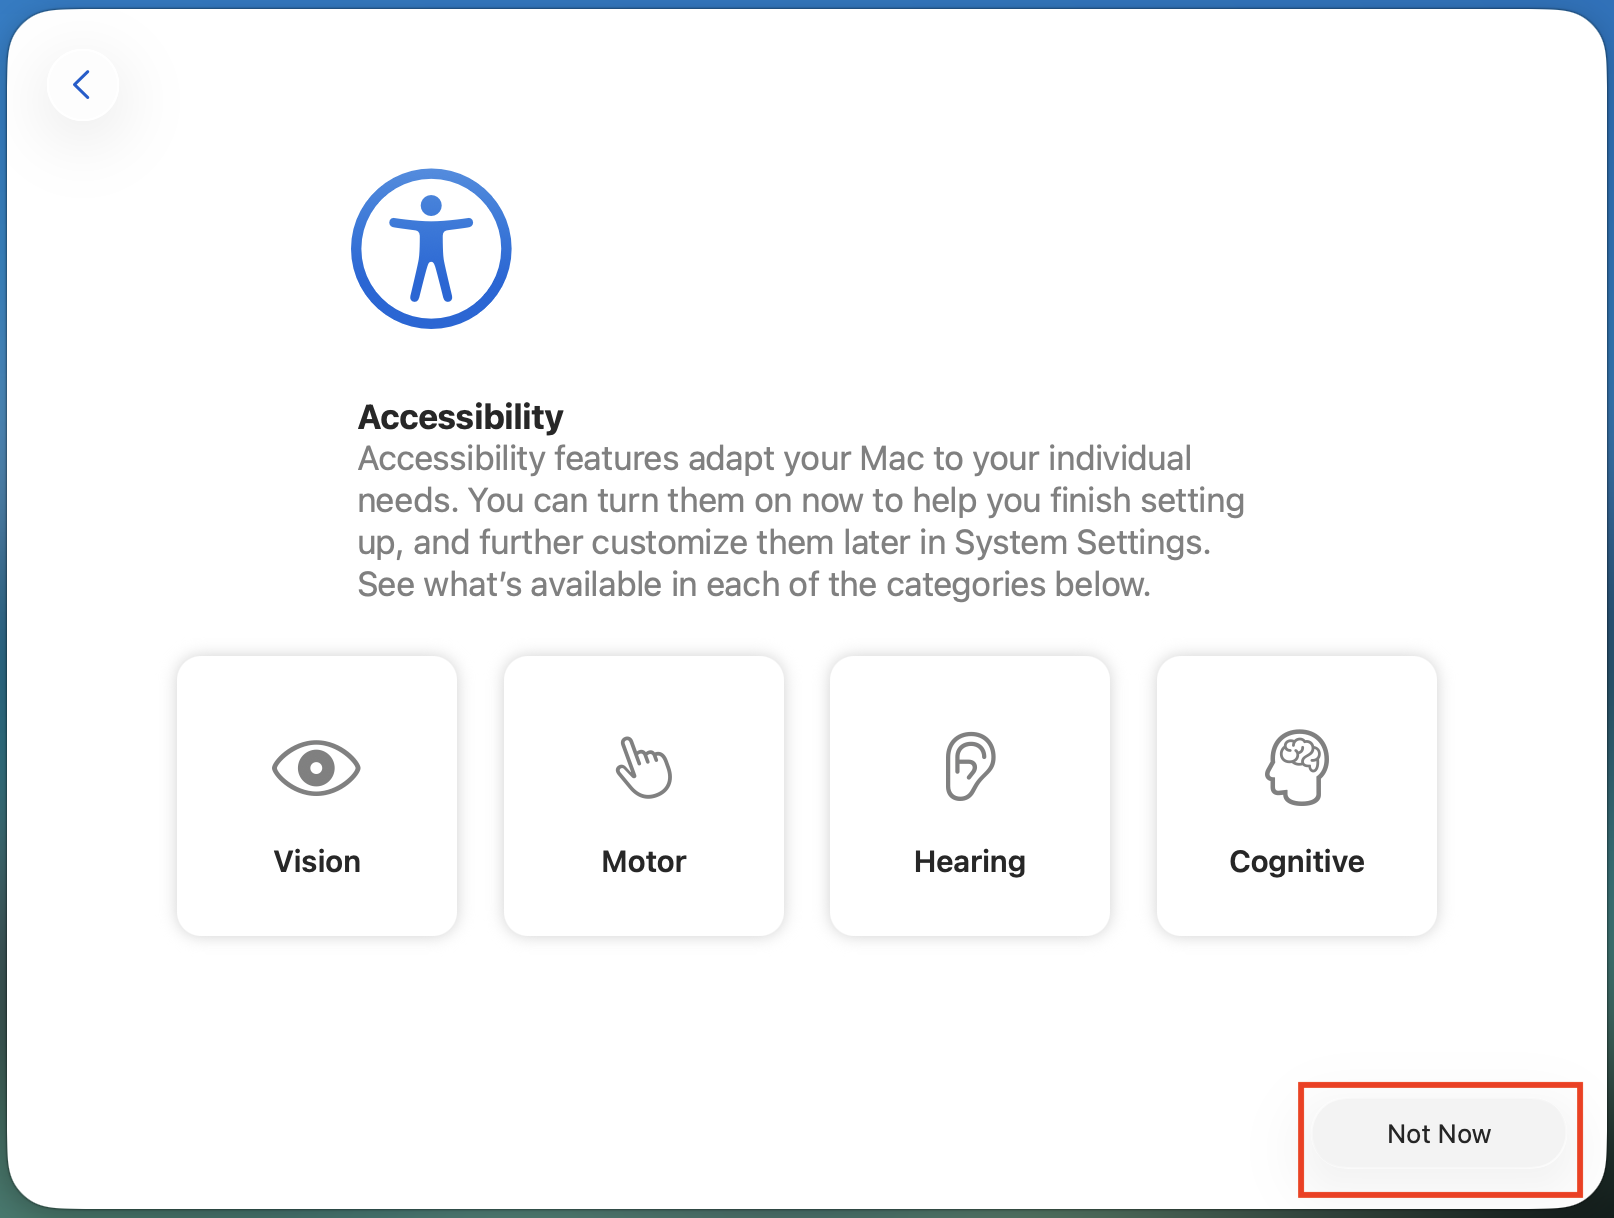The width and height of the screenshot is (1614, 1218).
Task: Open the Vision accessibility category card
Action: click(x=317, y=796)
